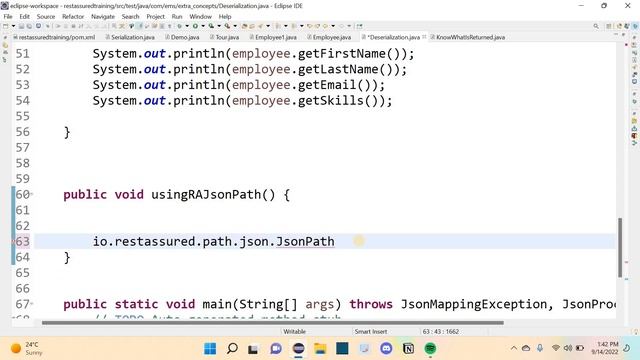Click the Smart Insert status bar entry
640x360 pixels.
(371, 331)
